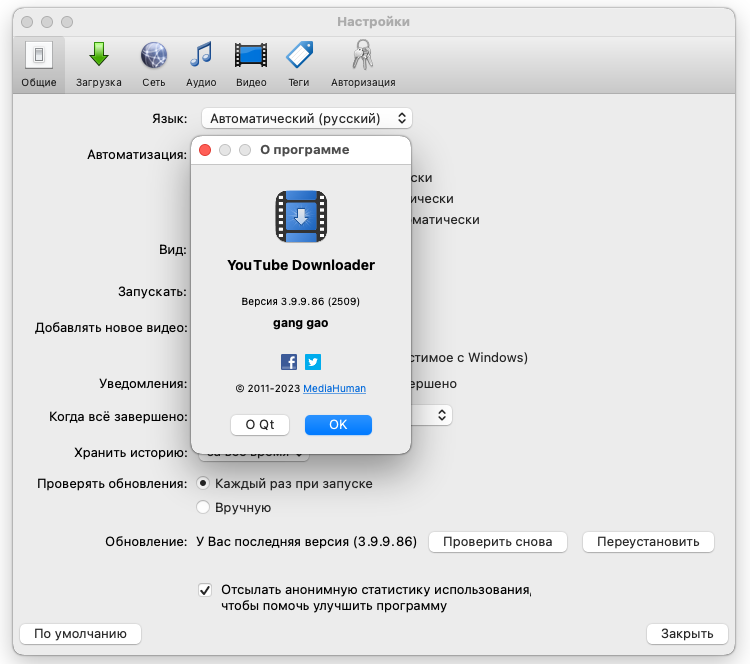Open Facebook page icon in About dialog

click(x=289, y=362)
